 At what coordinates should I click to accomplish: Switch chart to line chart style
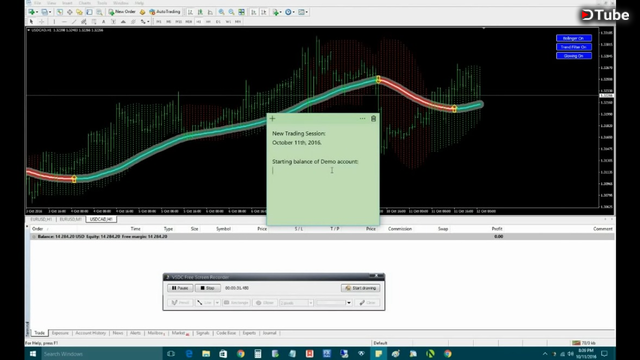(210, 12)
